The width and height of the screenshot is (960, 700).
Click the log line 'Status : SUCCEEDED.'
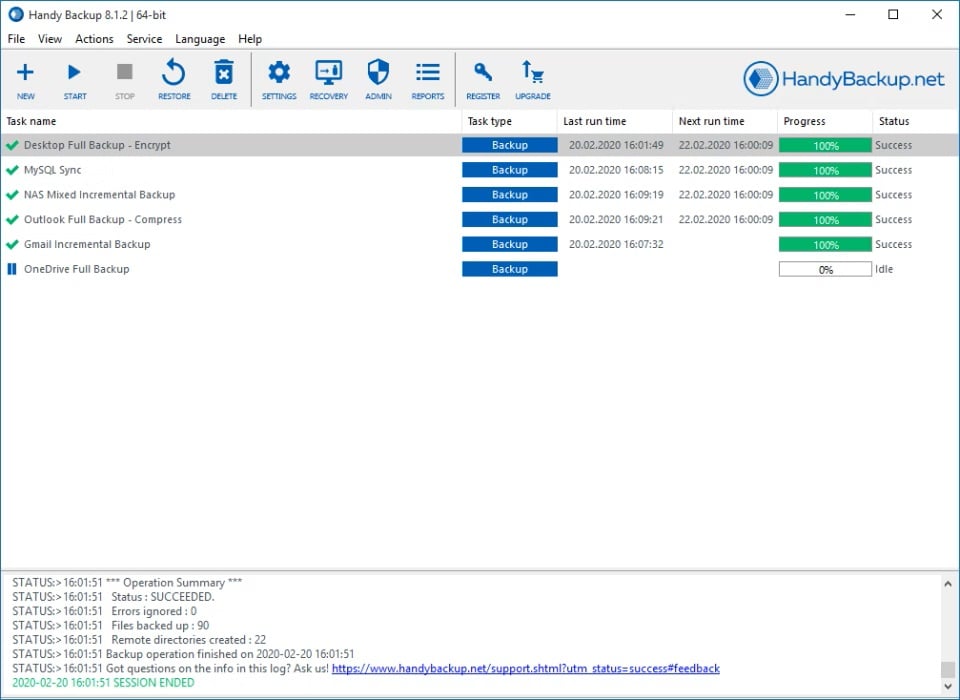(113, 597)
